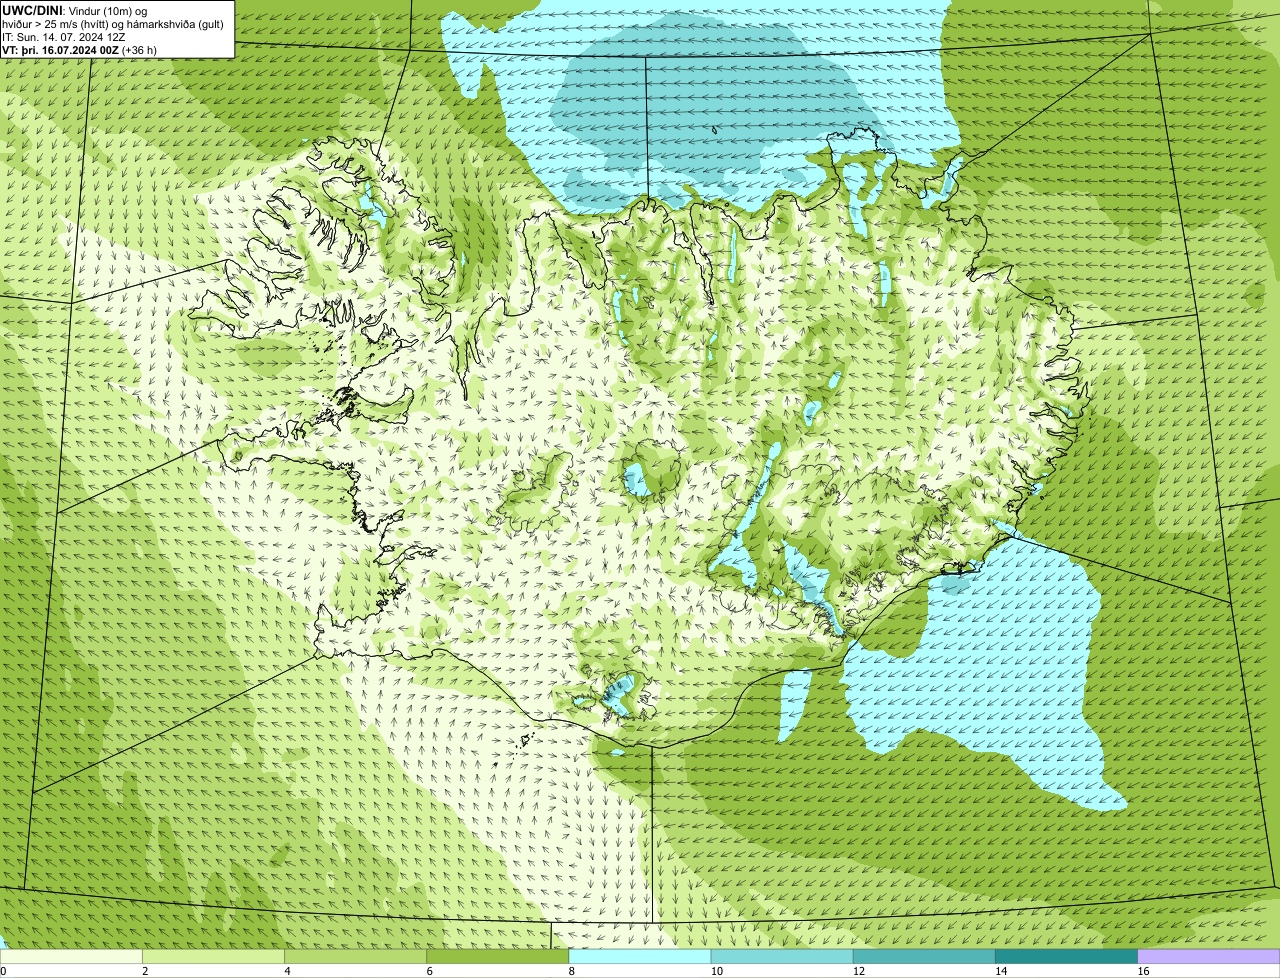This screenshot has width=1280, height=978.
Task: Click the 'hviður > 25 m/s (hvítt)' description line
Action: 113,23
